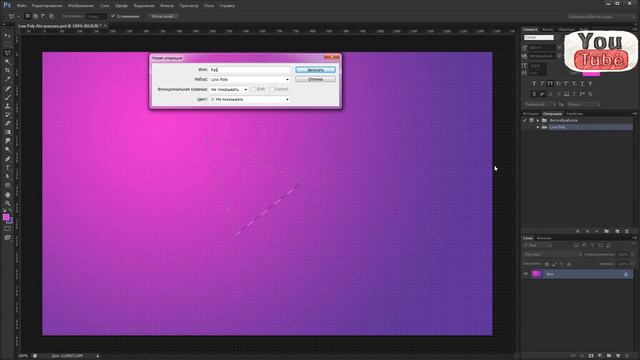Open the Фильтр menu

[x=167, y=6]
